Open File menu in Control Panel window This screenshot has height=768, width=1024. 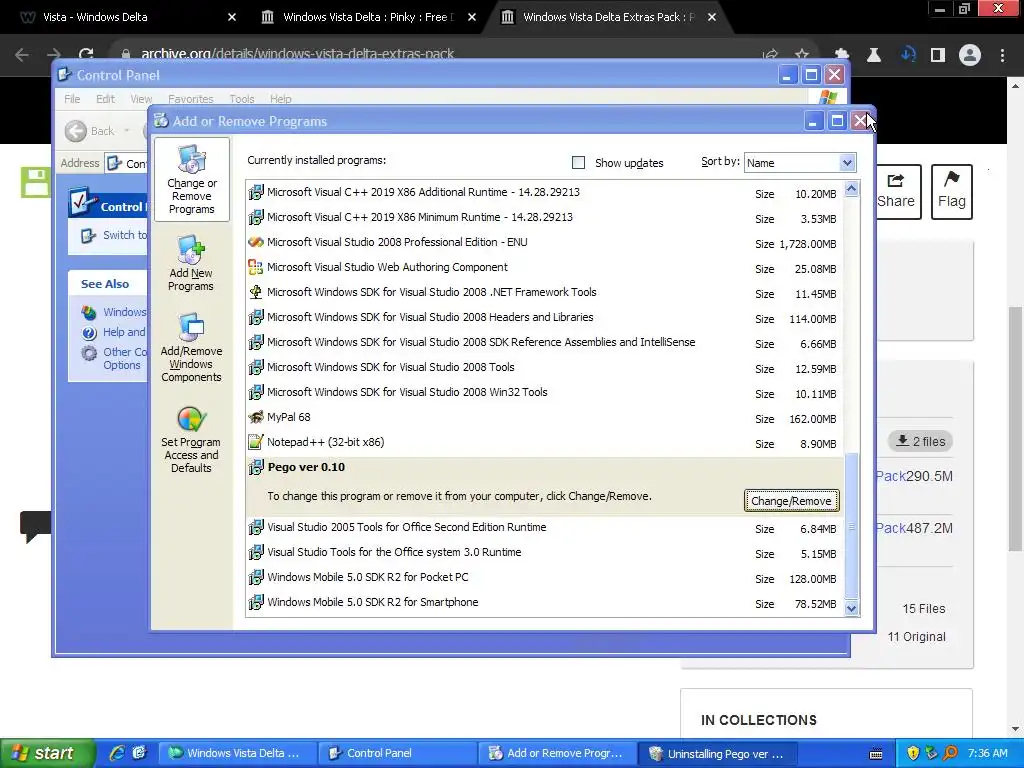point(72,99)
